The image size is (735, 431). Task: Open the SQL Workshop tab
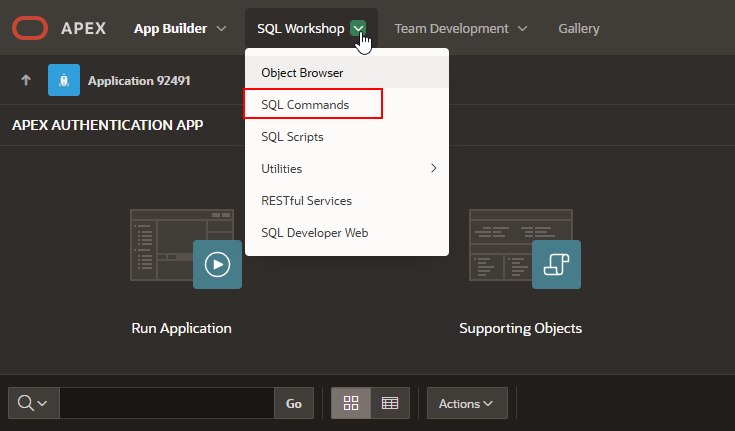(x=300, y=29)
